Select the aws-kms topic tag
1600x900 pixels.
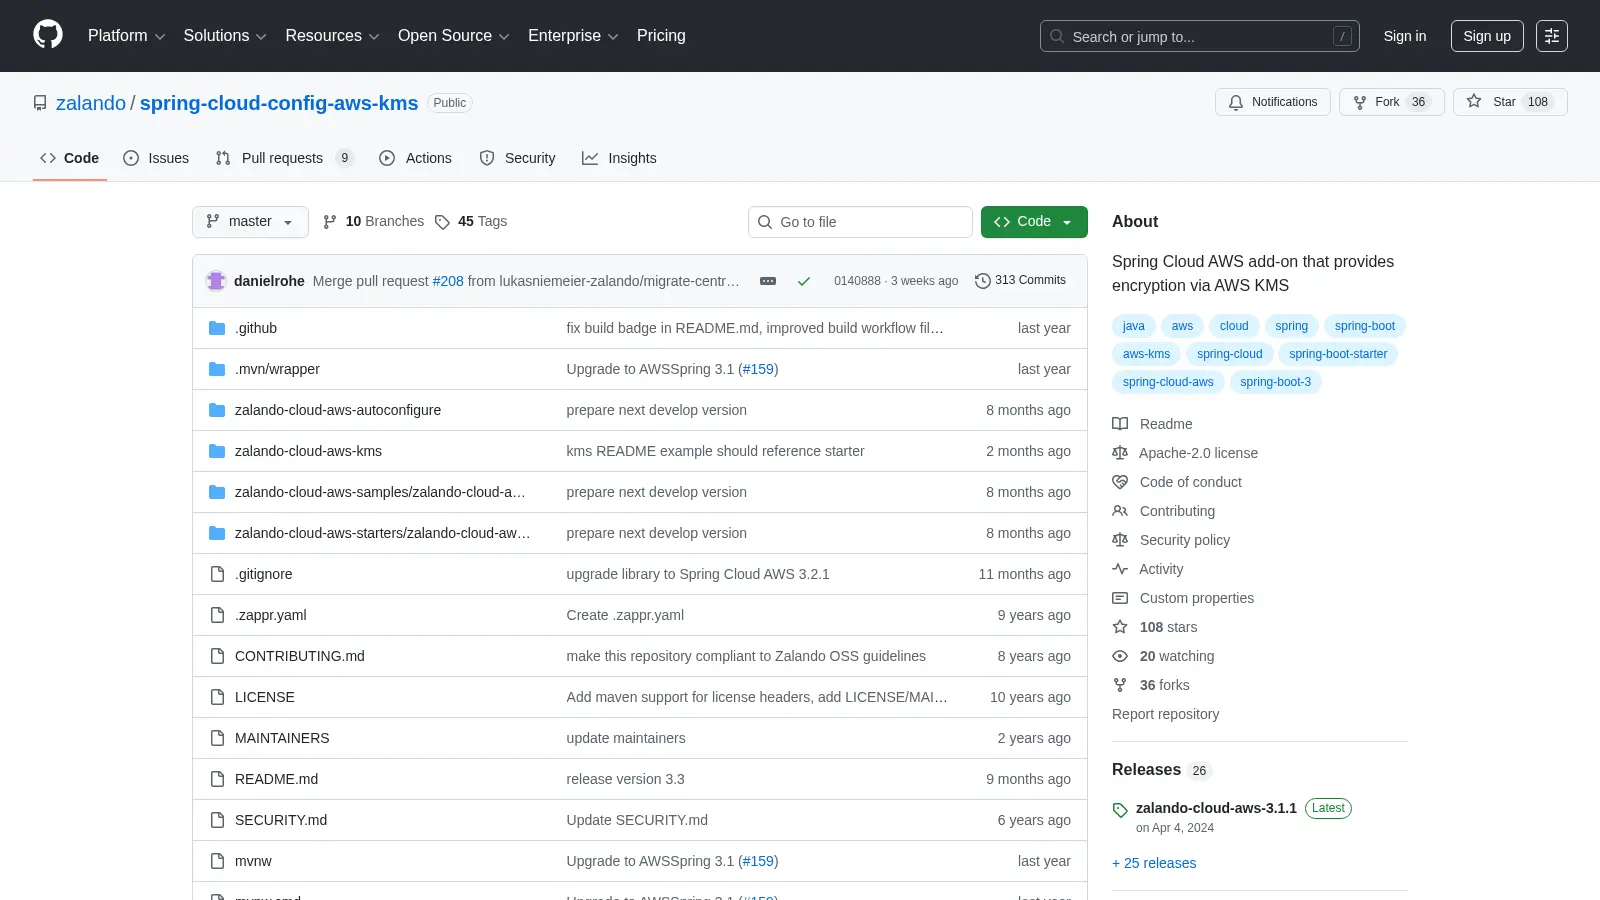coord(1146,354)
